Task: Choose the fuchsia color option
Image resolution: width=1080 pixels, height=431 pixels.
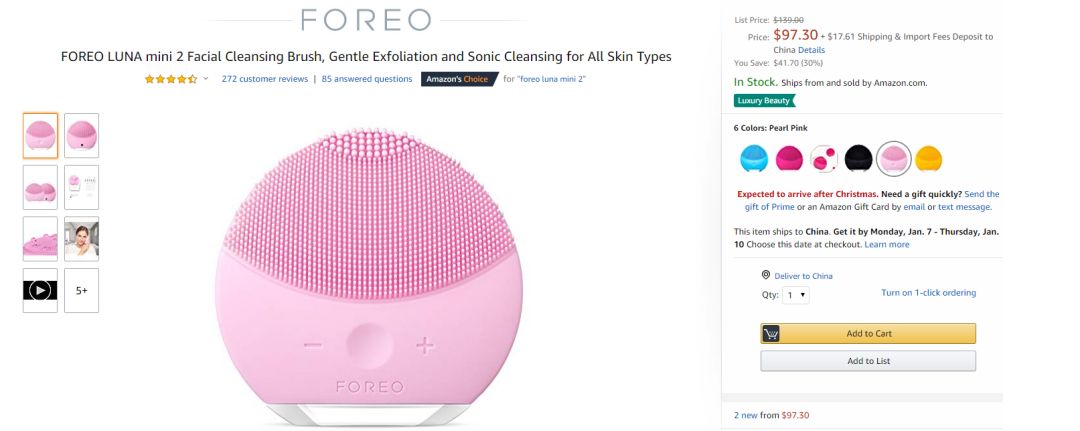Action: pyautogui.click(x=788, y=158)
